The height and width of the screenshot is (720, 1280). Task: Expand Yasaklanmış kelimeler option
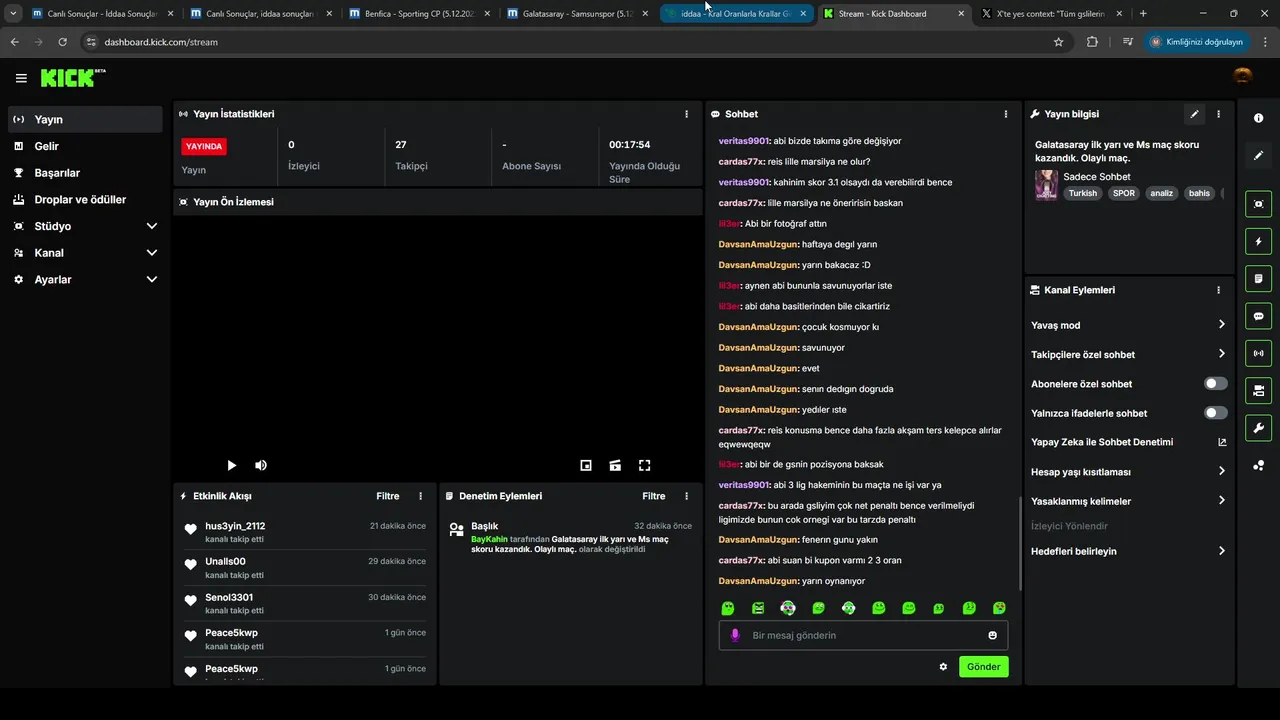point(1128,501)
